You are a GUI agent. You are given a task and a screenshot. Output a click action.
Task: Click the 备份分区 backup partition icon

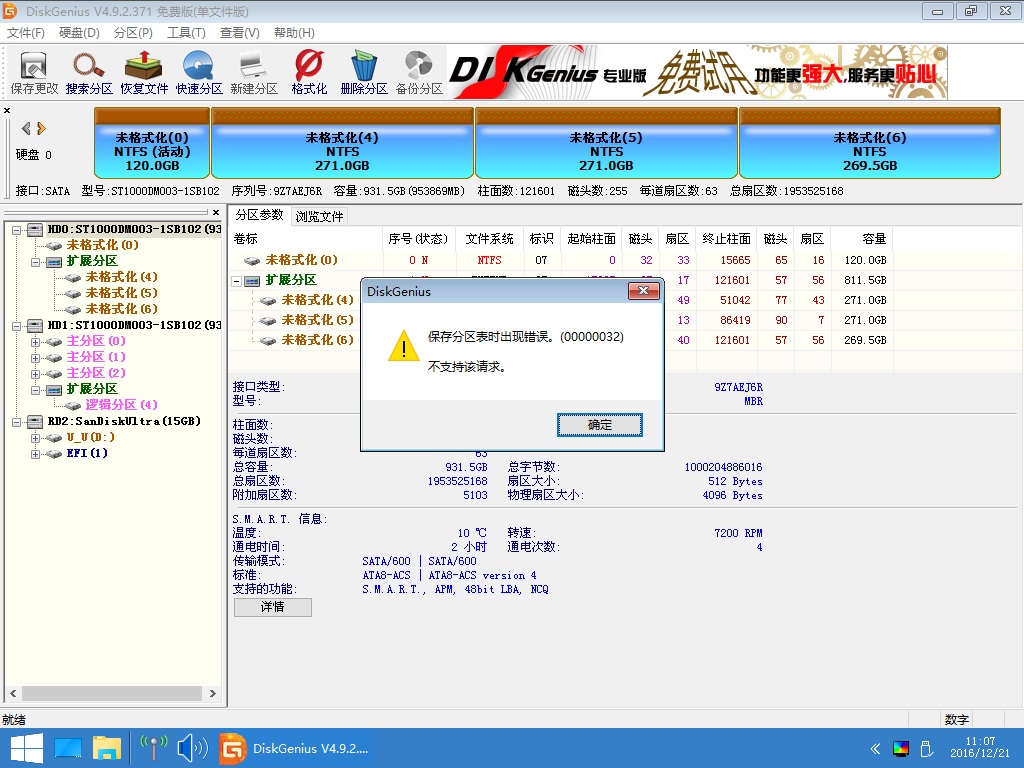419,72
